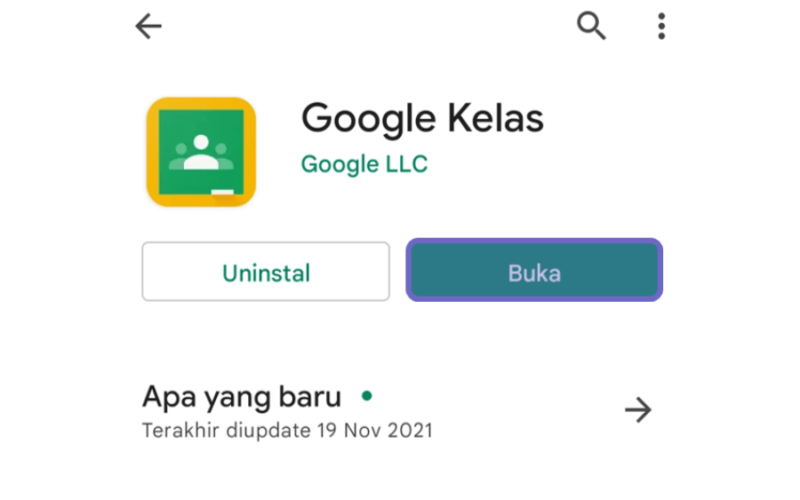
Task: Click the yellow border of the app icon
Action: pos(152,152)
